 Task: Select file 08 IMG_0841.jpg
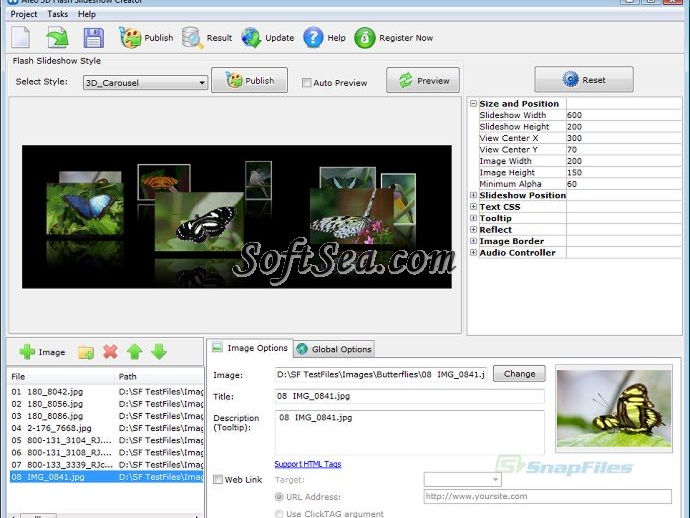[107, 477]
